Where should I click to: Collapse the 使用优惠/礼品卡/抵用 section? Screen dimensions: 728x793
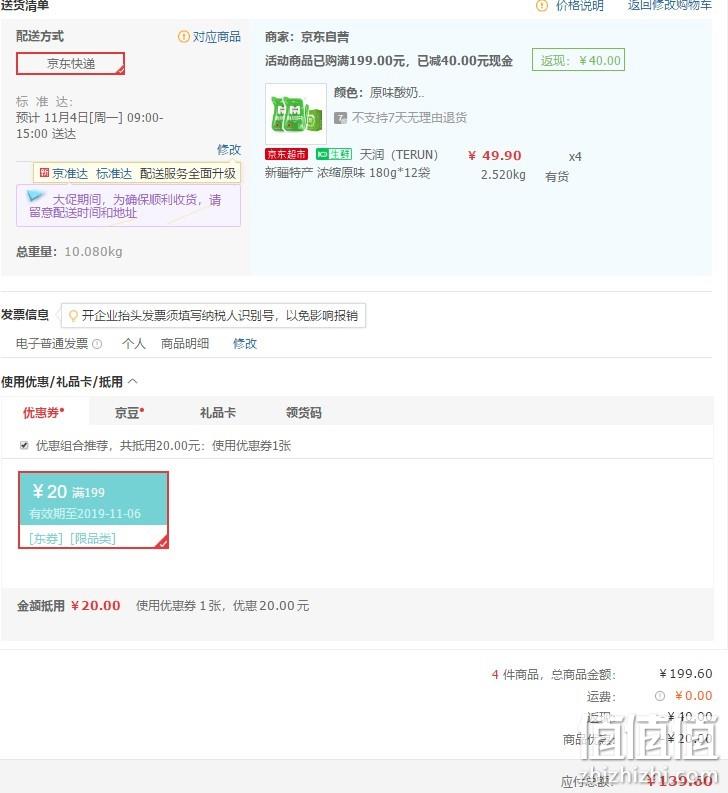[x=133, y=381]
